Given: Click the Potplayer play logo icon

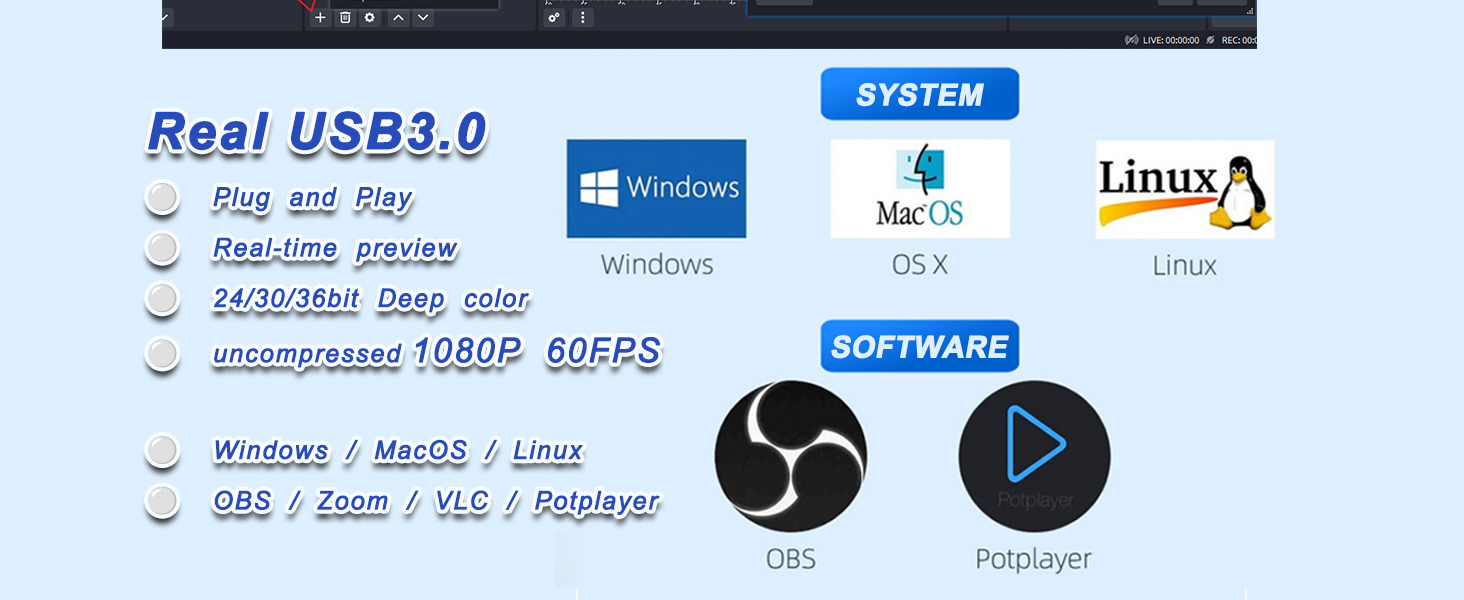Looking at the screenshot, I should 1034,457.
